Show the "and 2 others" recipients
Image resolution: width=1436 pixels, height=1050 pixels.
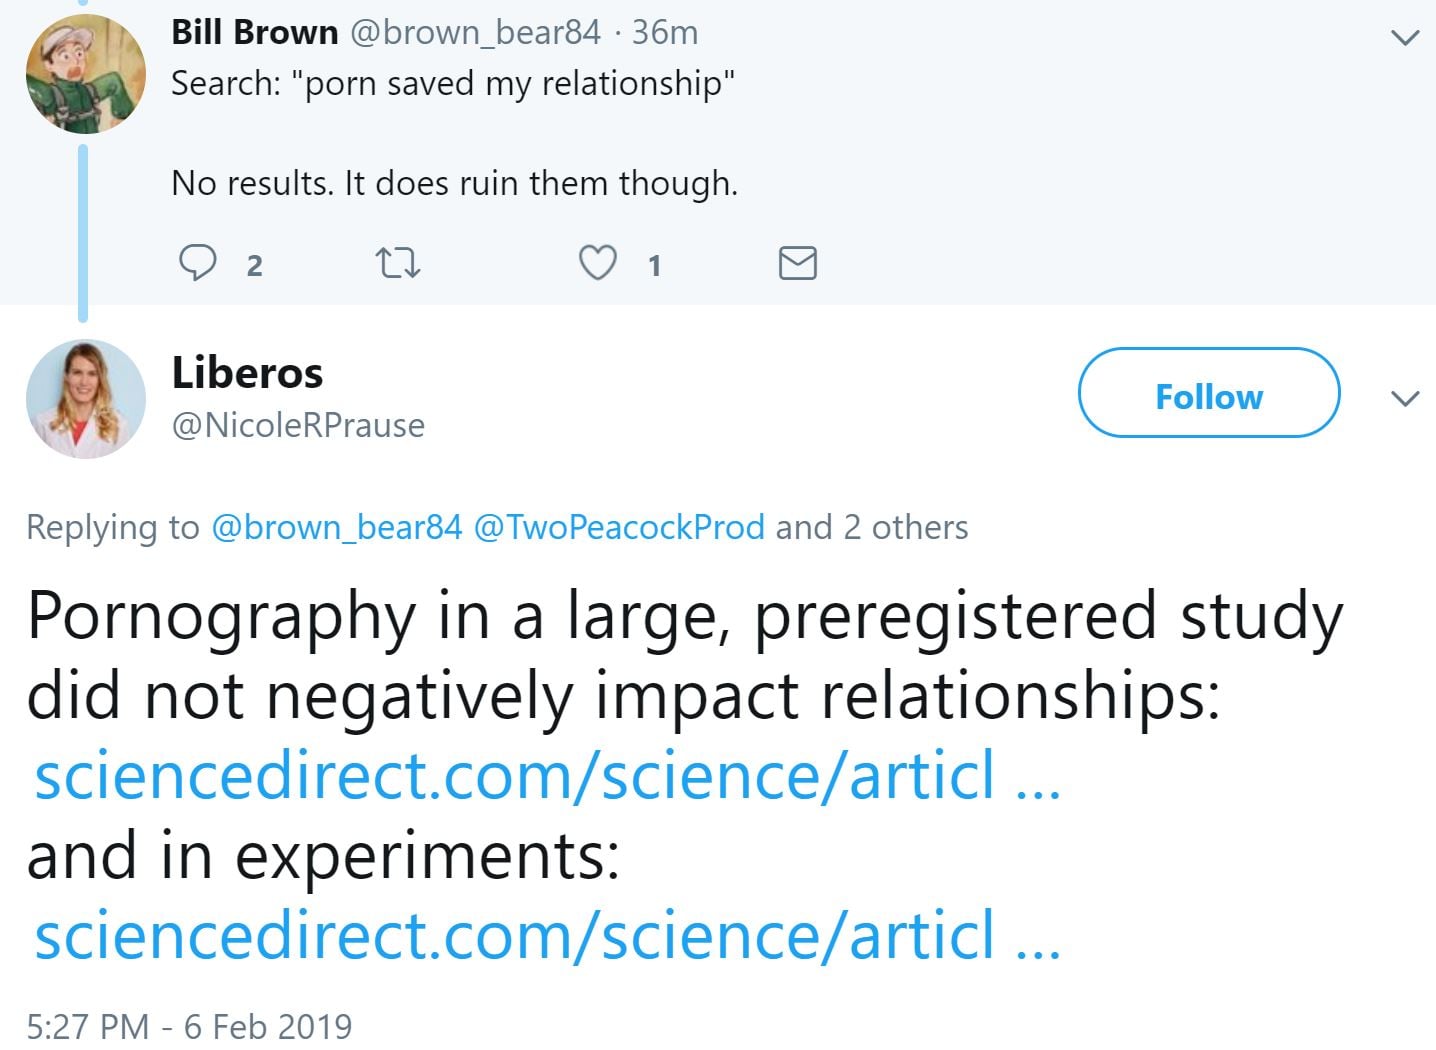click(872, 527)
